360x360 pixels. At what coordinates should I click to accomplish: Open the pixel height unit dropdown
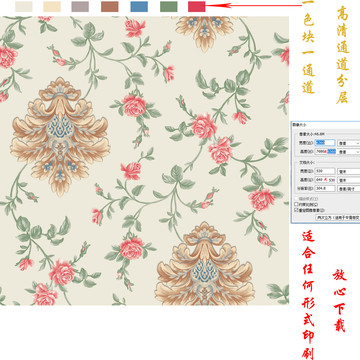[349, 152]
